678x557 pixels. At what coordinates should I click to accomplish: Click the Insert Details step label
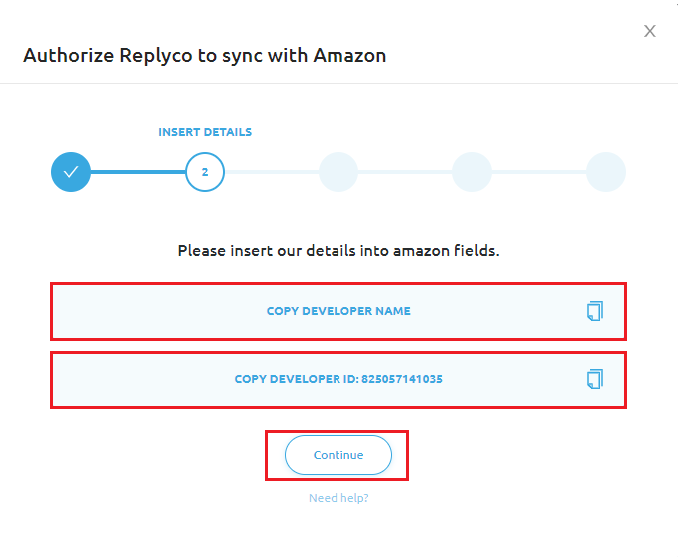[x=205, y=132]
